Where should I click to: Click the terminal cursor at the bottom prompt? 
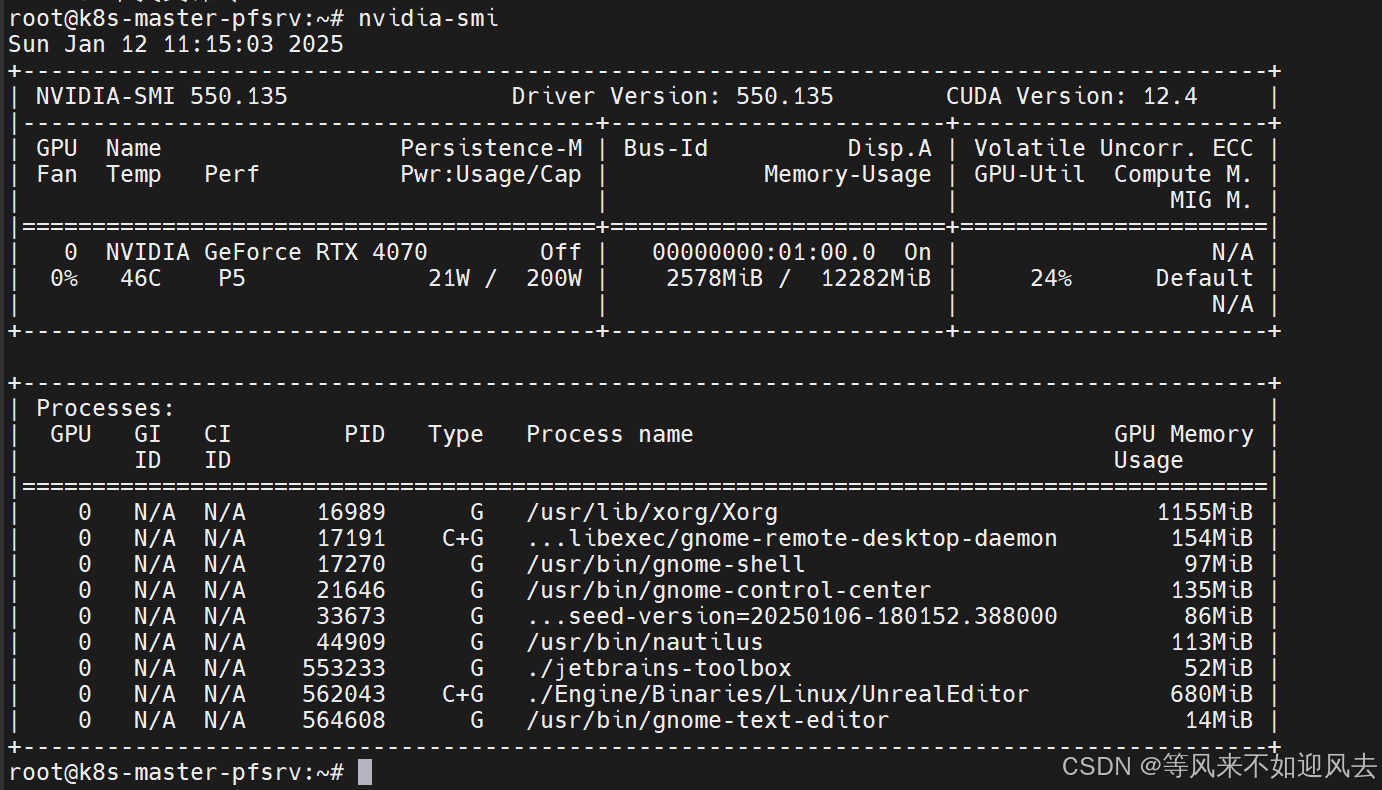[x=365, y=772]
